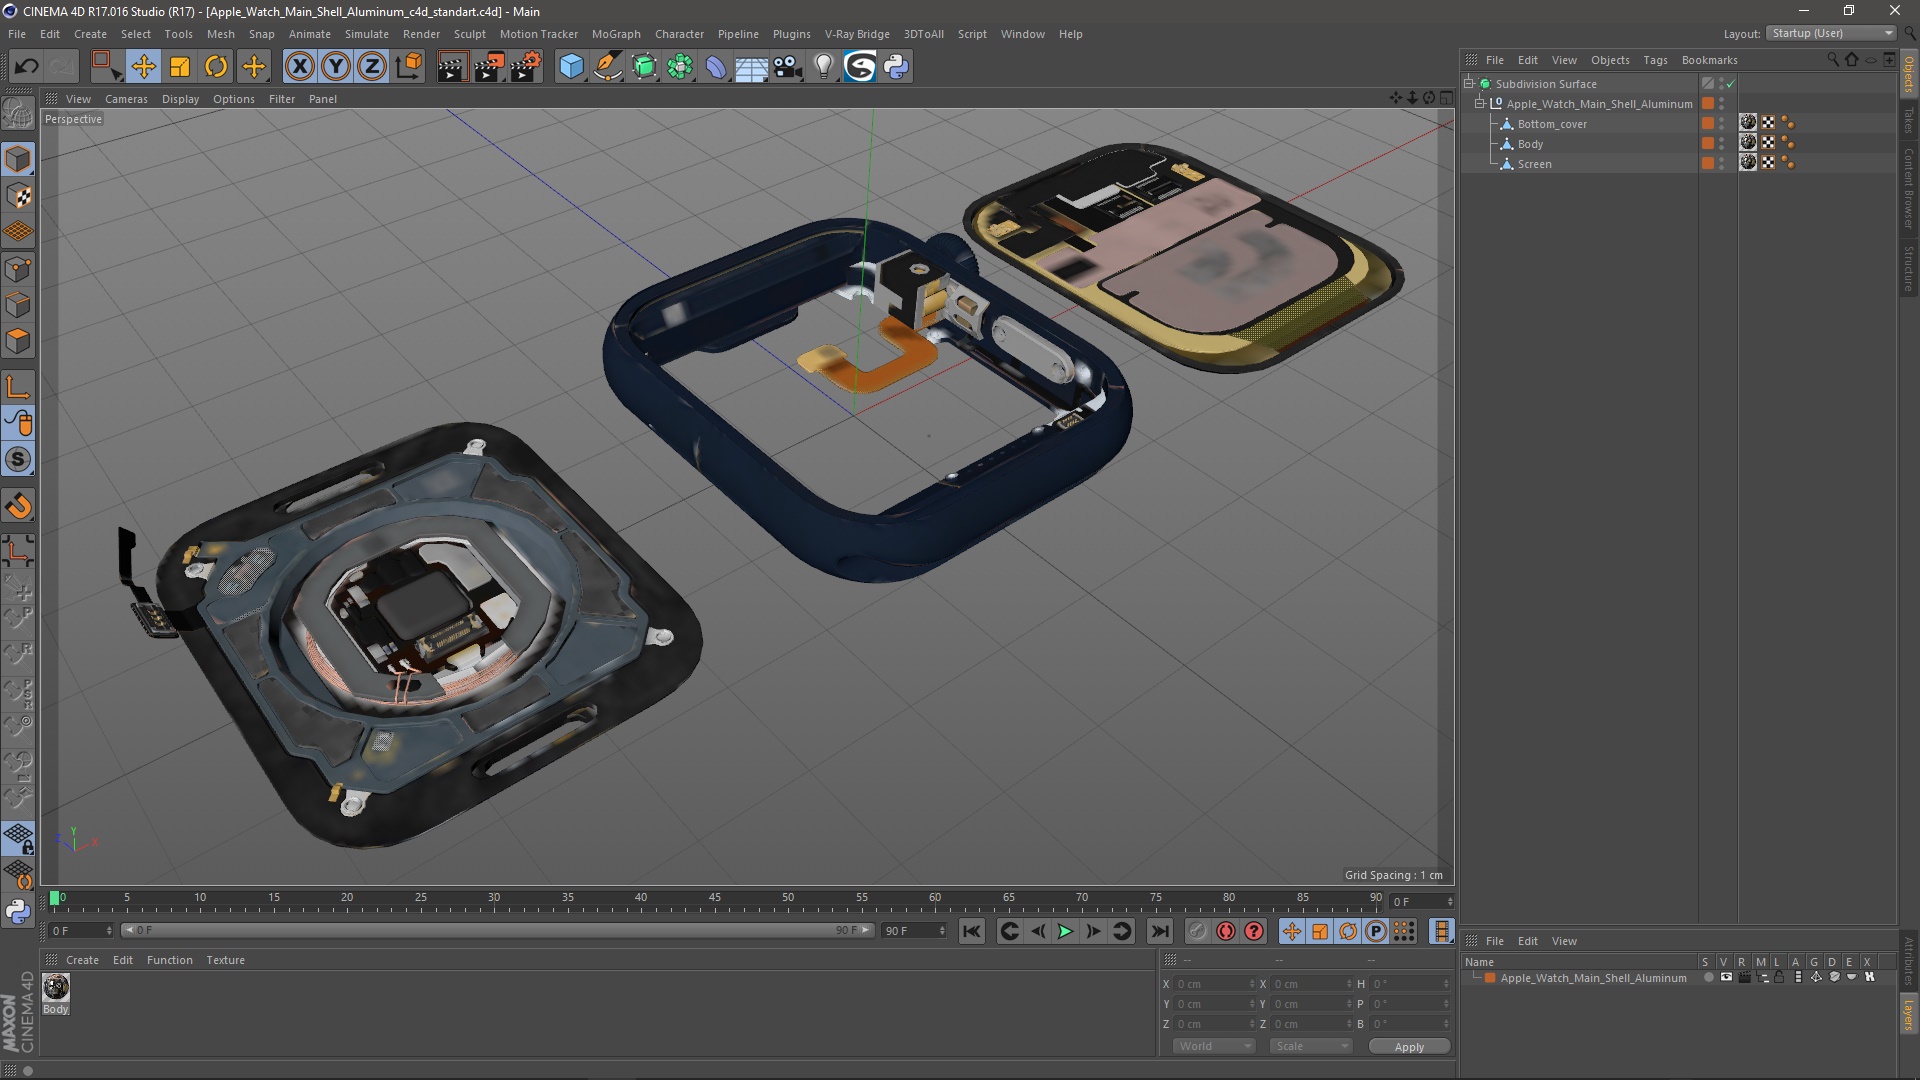Toggle layer view eye for Apple_Watch layer
This screenshot has width=1920, height=1080.
coord(1726,978)
